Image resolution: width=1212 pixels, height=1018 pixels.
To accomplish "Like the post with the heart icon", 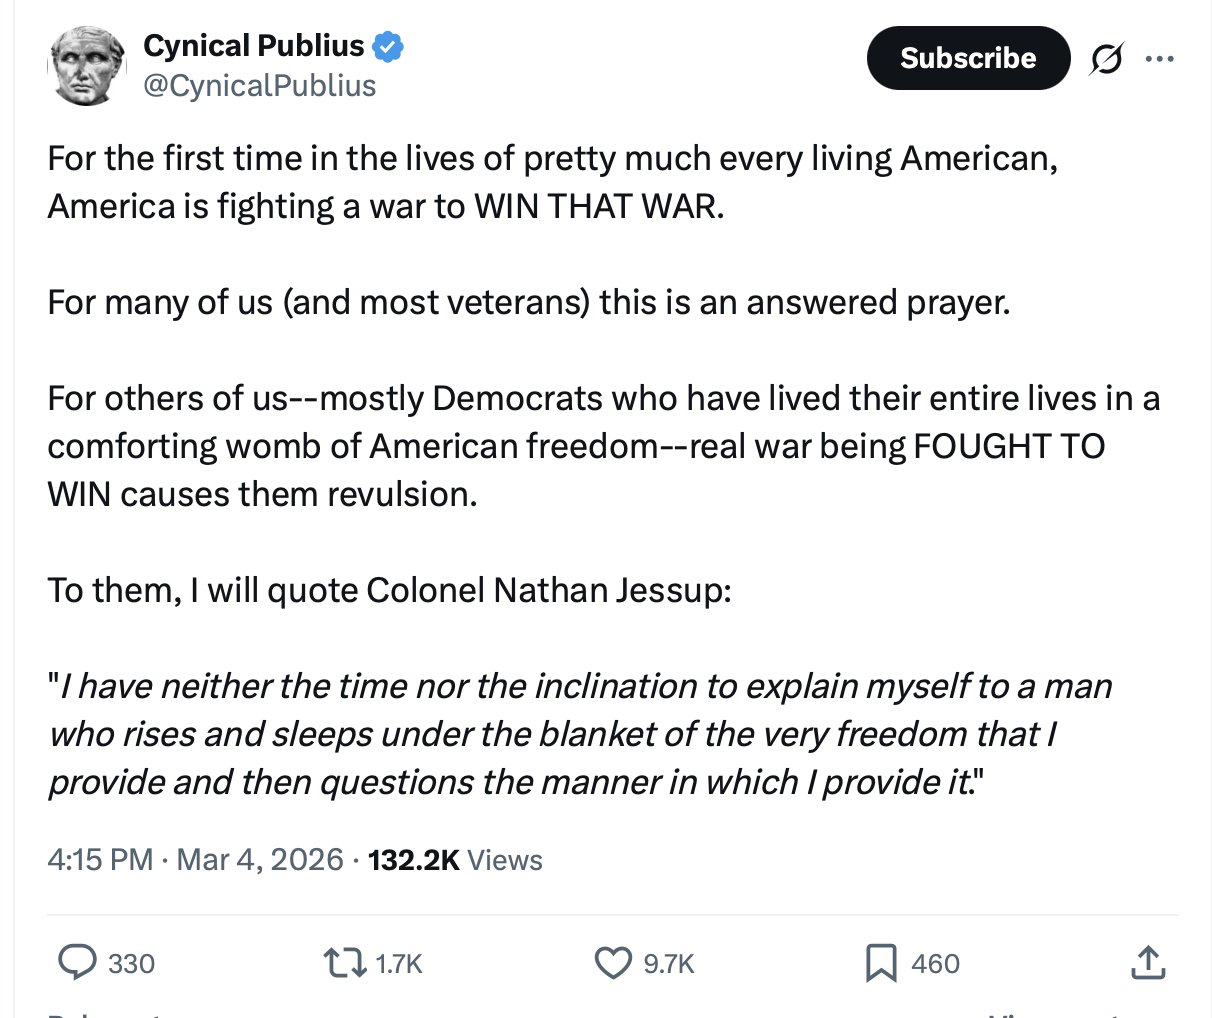I will click(612, 962).
